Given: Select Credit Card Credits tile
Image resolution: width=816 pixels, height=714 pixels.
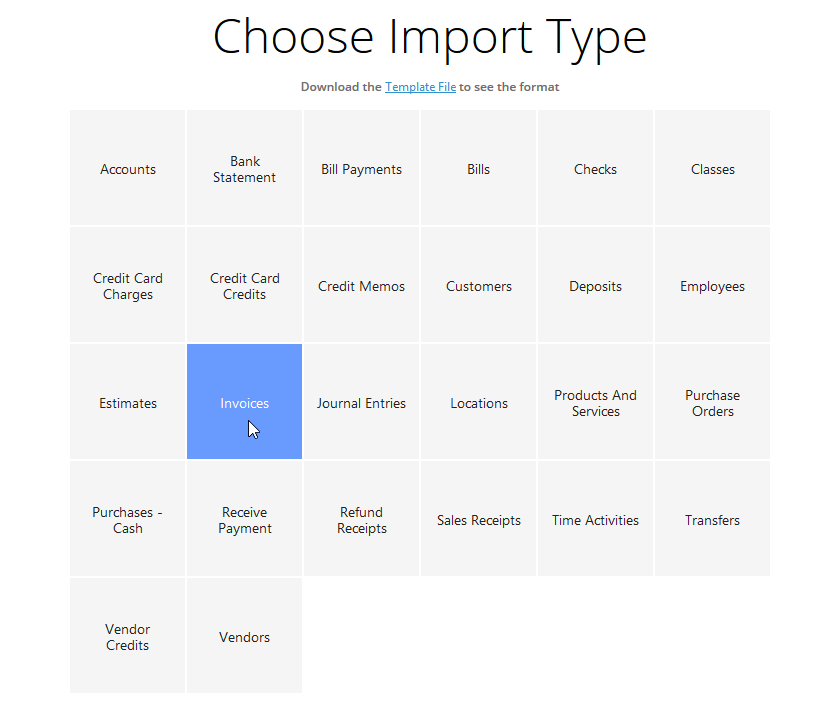Looking at the screenshot, I should pos(245,285).
